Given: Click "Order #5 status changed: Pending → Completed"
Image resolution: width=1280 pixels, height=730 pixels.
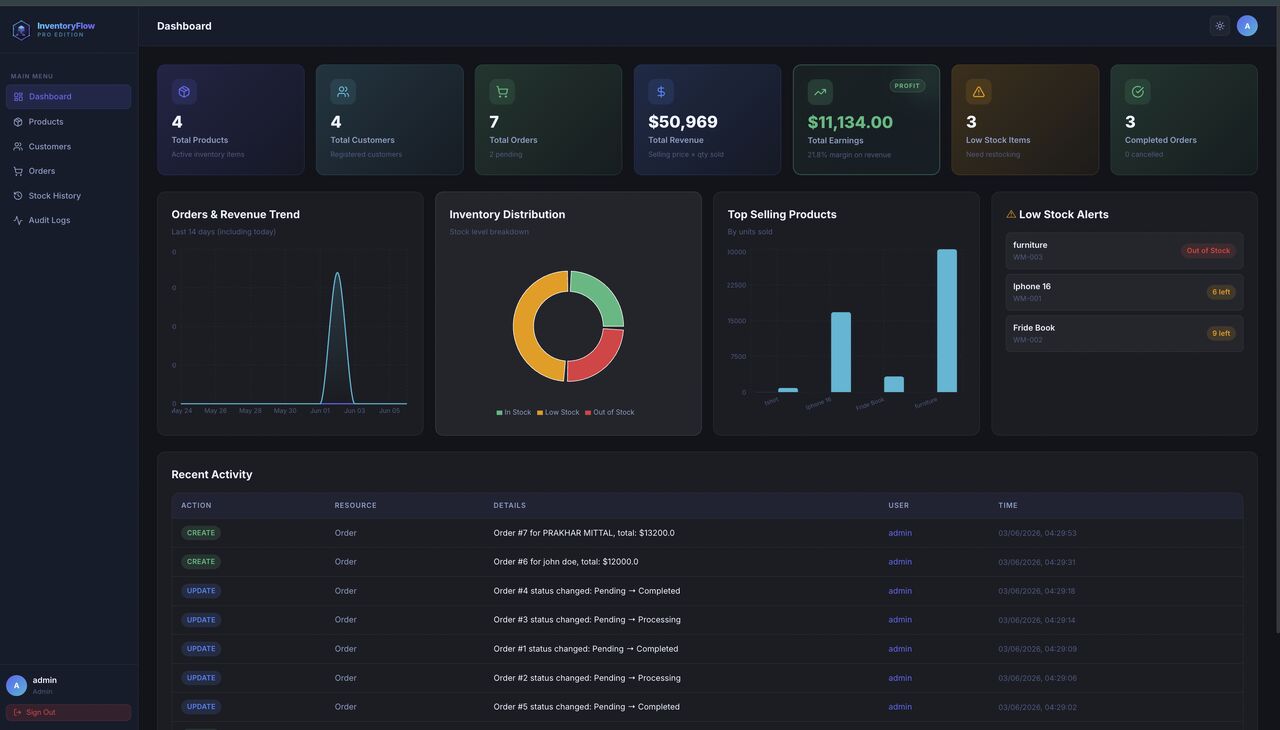Looking at the screenshot, I should [x=587, y=707].
